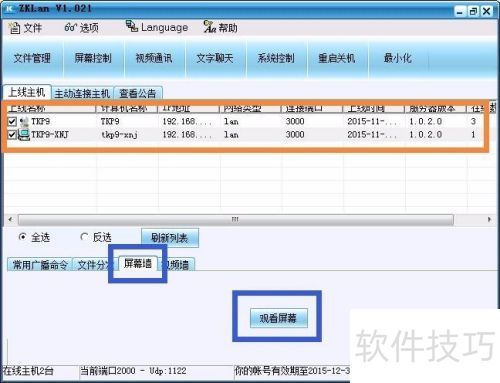The image size is (500, 383).
Task: Uncheck the TKP9 host checkbox
Action: 12,122
